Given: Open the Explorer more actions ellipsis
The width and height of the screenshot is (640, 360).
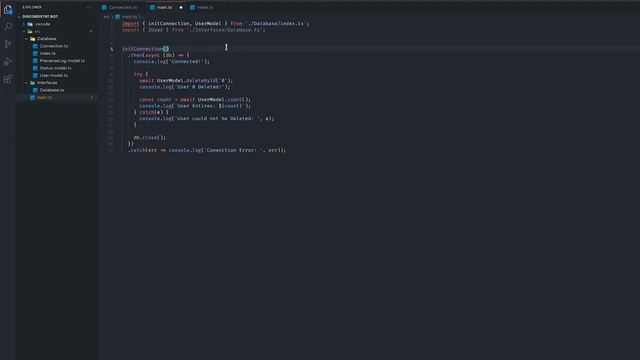Looking at the screenshot, I should pyautogui.click(x=89, y=7).
